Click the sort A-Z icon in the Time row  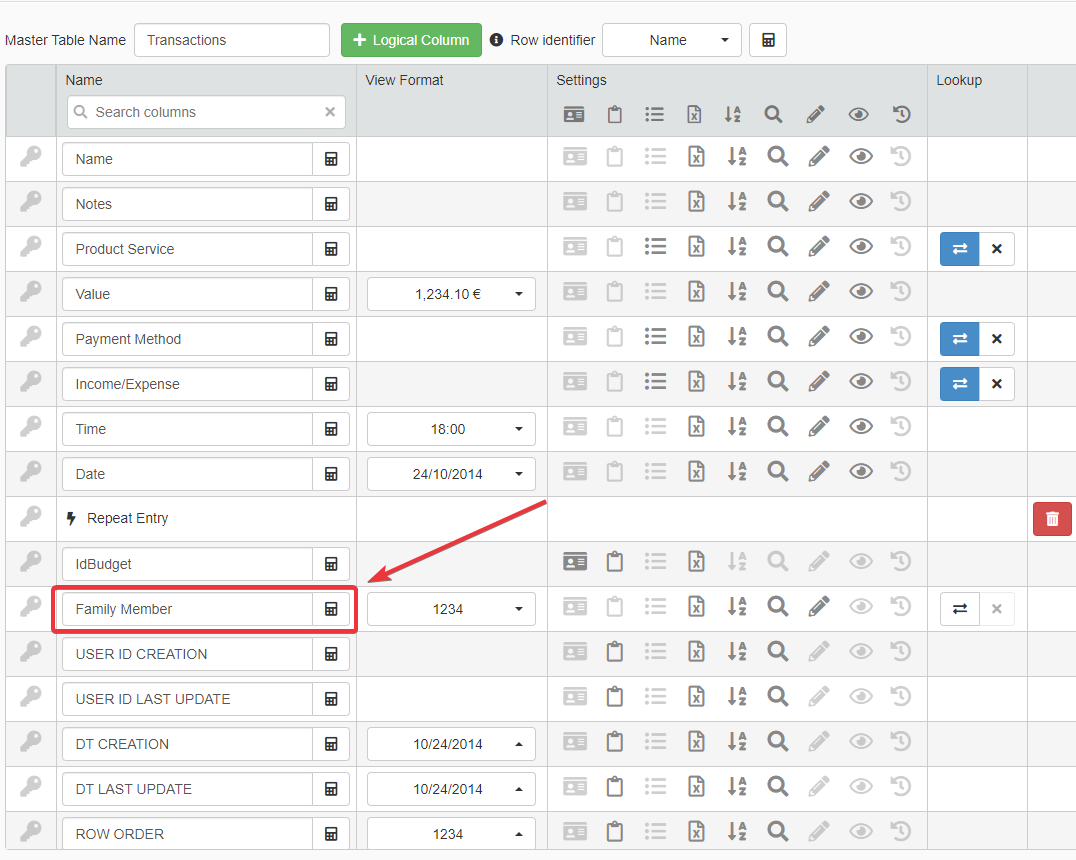coord(736,427)
